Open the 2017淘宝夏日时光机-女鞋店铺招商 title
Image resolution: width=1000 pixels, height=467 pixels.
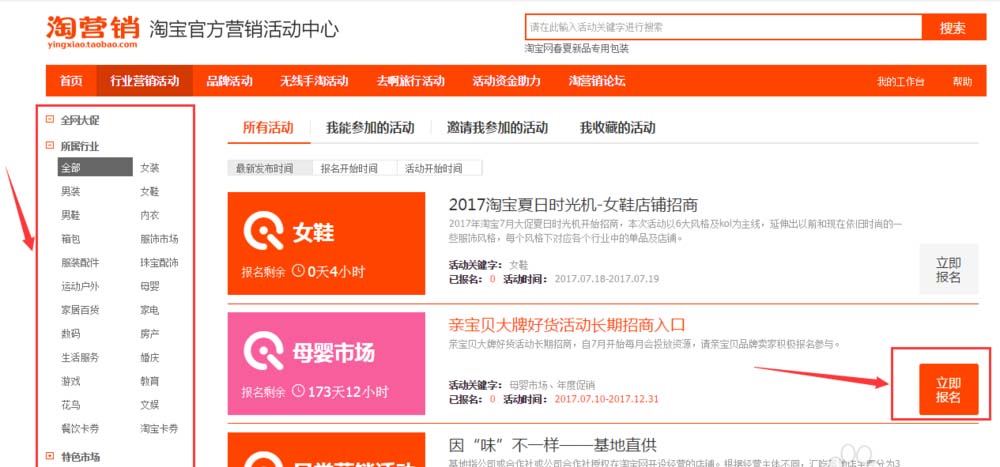[573, 205]
